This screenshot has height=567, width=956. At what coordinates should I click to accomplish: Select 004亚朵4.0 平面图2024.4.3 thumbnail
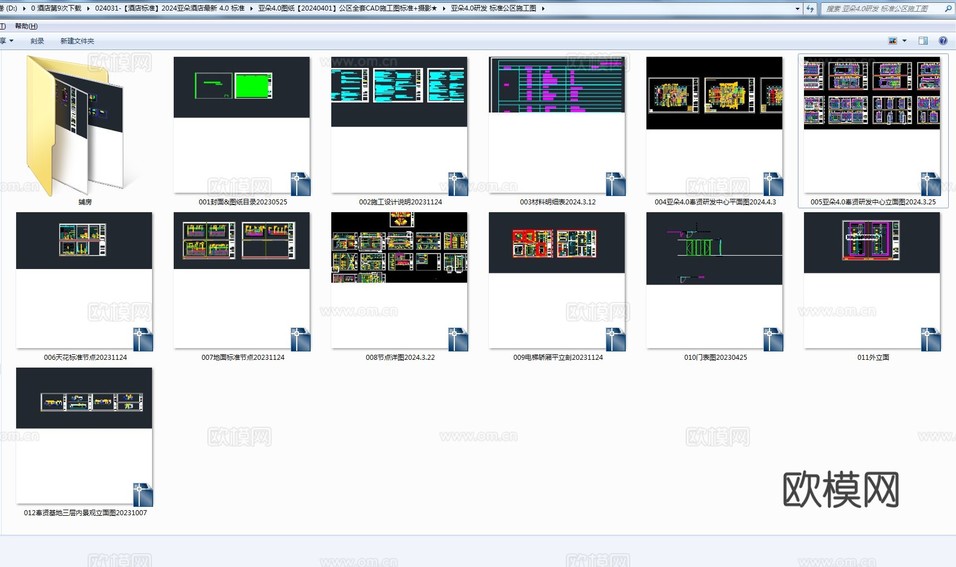tap(715, 125)
